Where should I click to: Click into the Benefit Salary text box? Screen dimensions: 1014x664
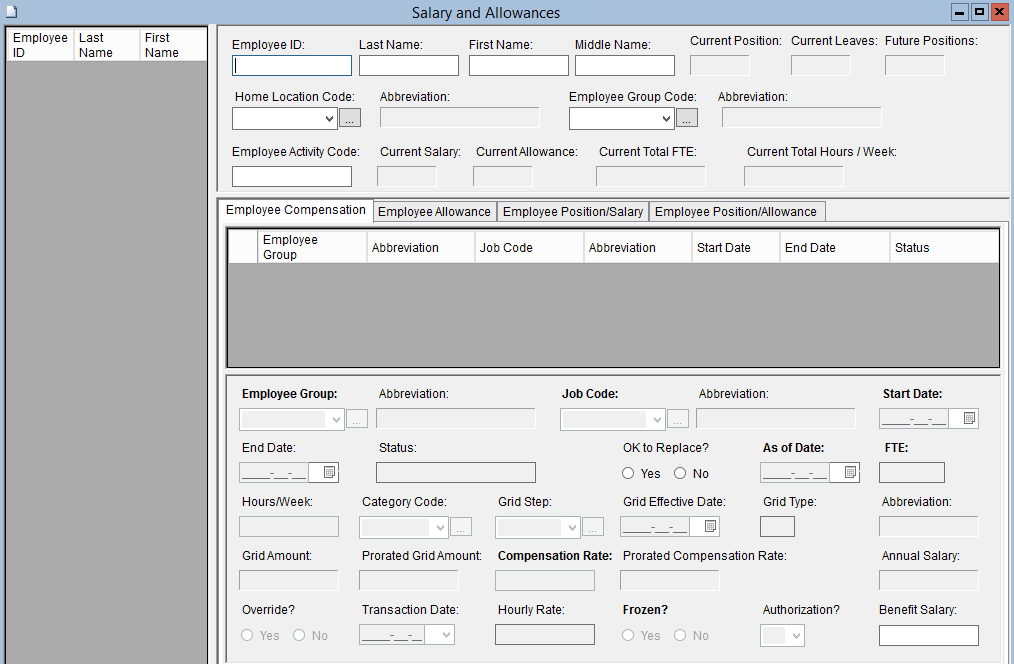928,635
